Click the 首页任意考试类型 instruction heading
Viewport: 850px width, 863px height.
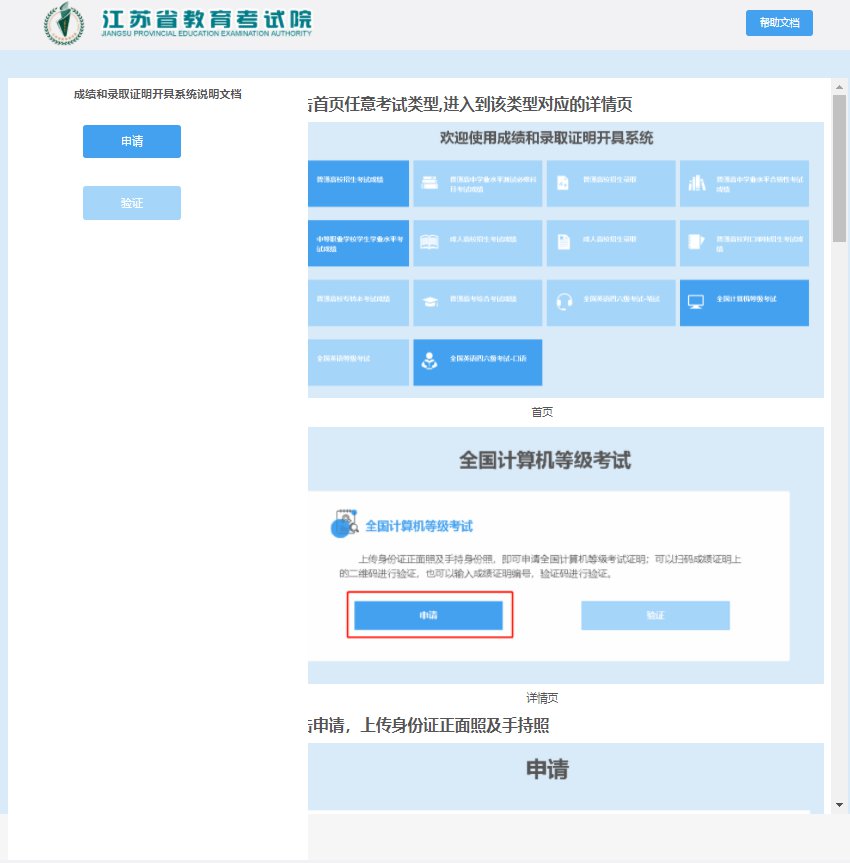coord(471,104)
